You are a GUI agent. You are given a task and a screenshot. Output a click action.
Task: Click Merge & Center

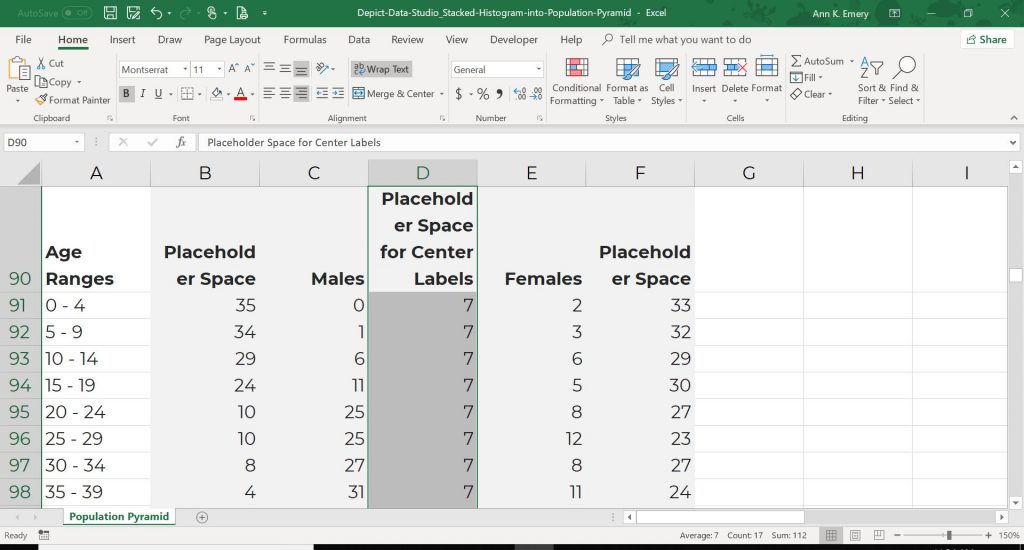[394, 94]
